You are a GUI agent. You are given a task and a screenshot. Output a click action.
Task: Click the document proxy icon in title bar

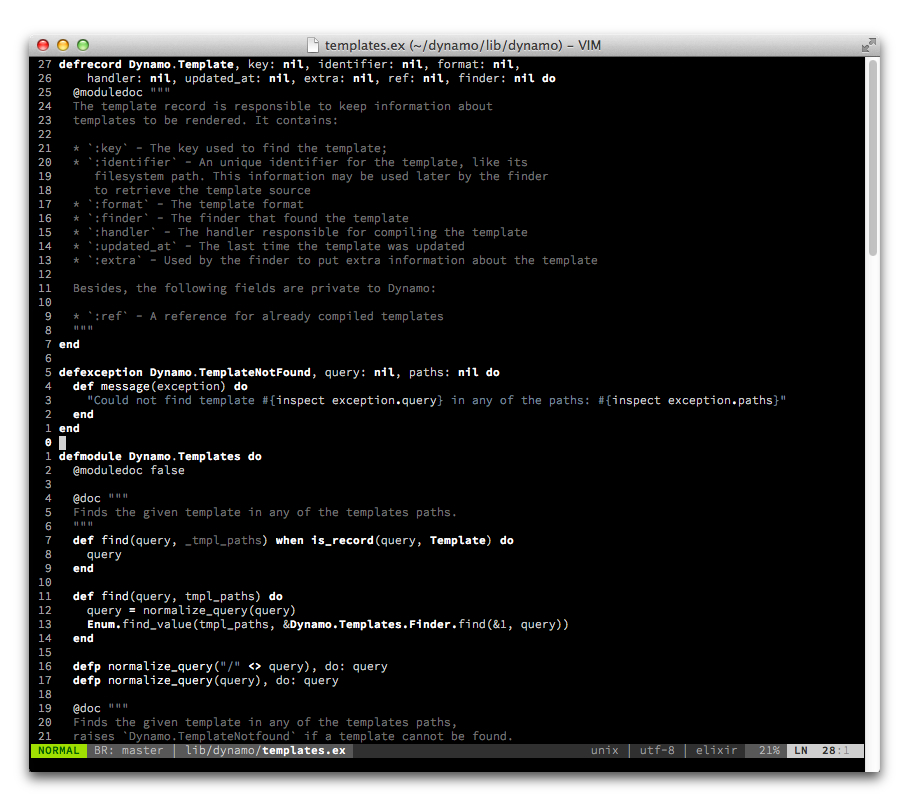[x=312, y=45]
